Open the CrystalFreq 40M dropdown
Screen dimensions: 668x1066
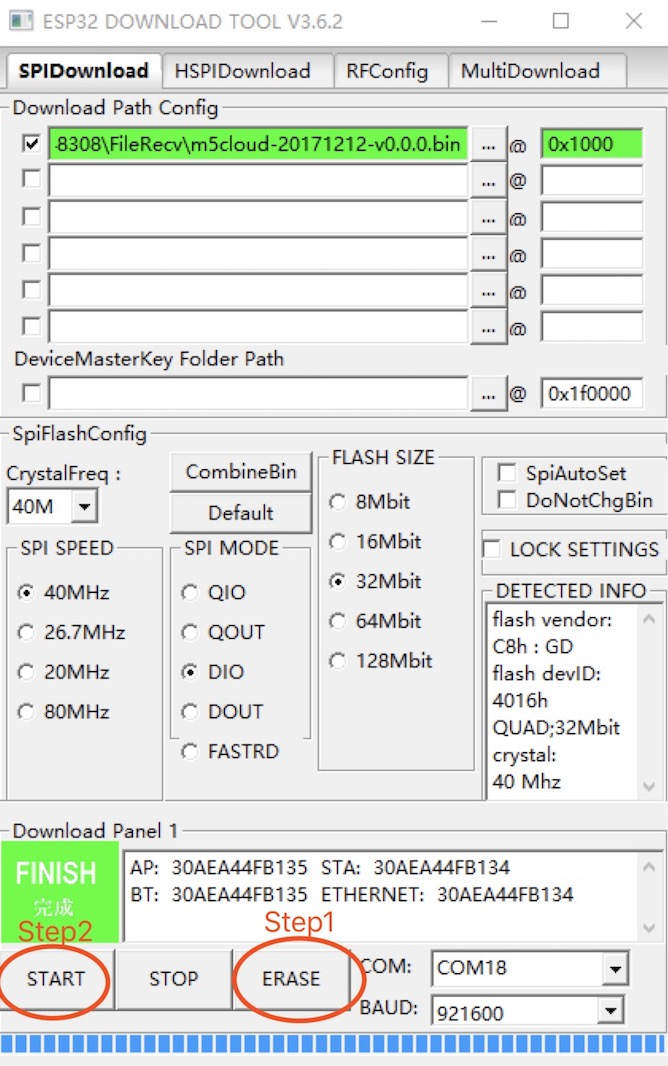(85, 506)
